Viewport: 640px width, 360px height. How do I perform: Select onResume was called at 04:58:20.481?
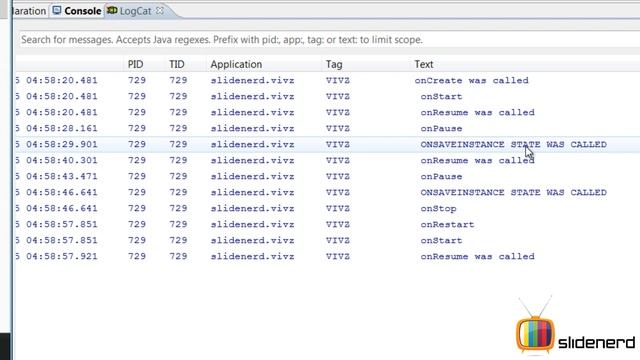[x=328, y=112]
